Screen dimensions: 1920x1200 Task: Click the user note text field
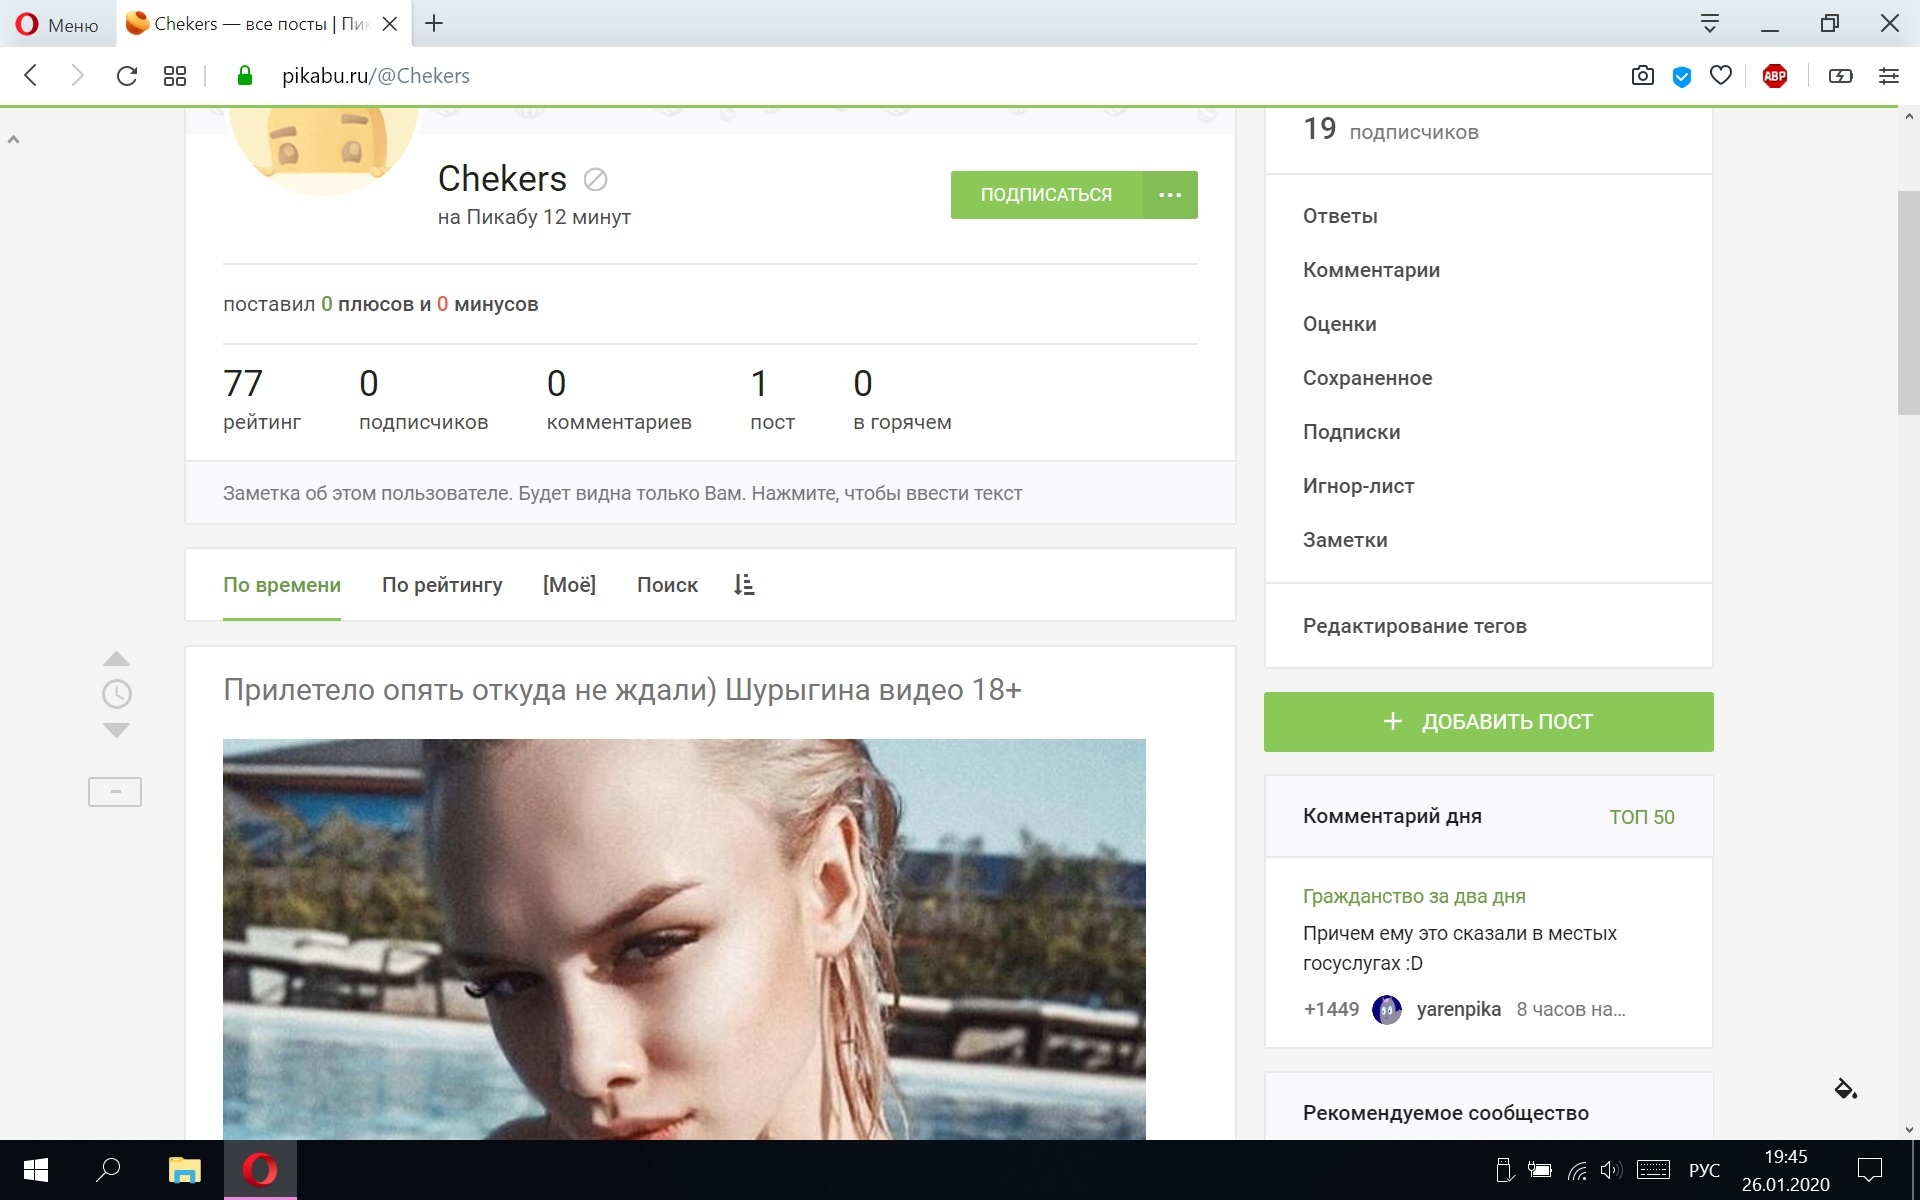click(622, 493)
